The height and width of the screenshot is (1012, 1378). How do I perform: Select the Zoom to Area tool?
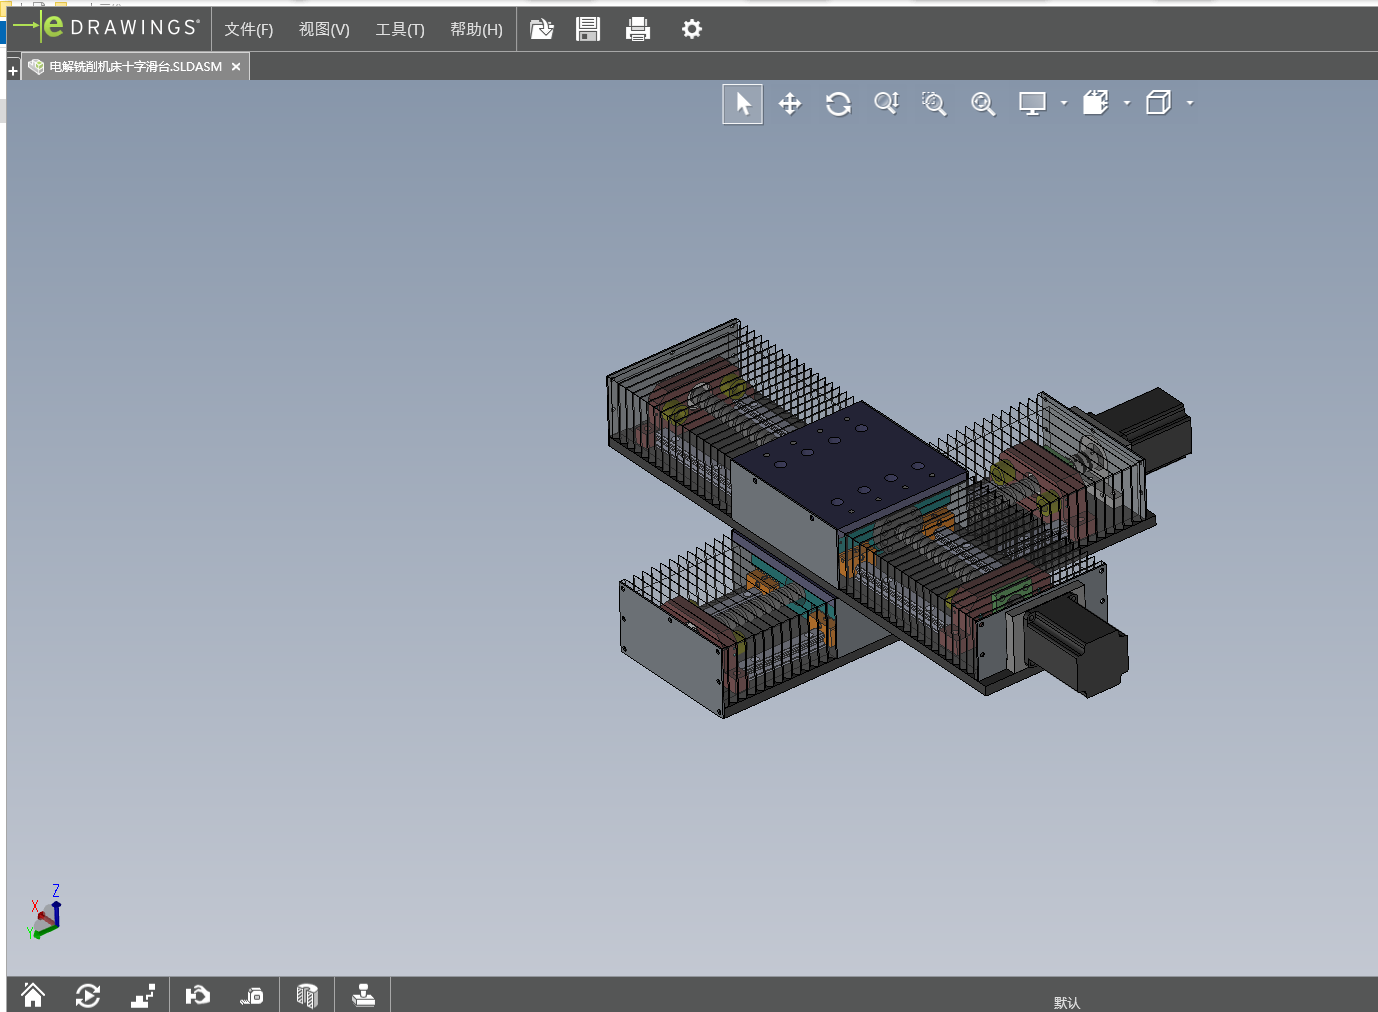pyautogui.click(x=934, y=104)
